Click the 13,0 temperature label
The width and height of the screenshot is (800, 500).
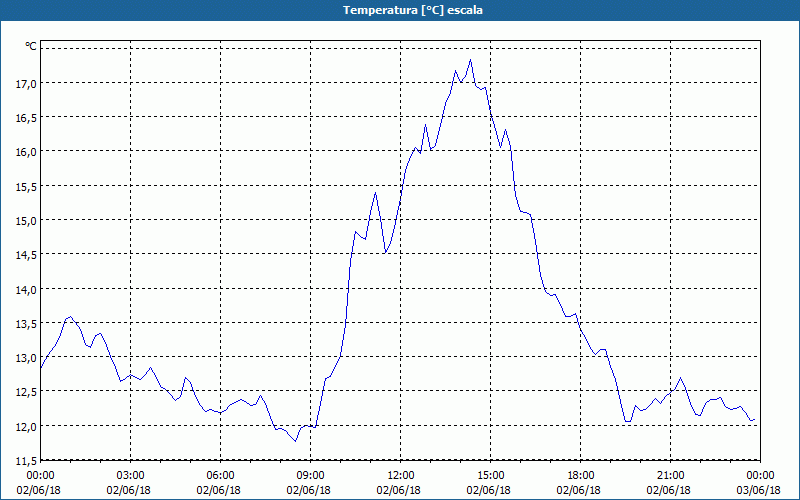tap(27, 358)
